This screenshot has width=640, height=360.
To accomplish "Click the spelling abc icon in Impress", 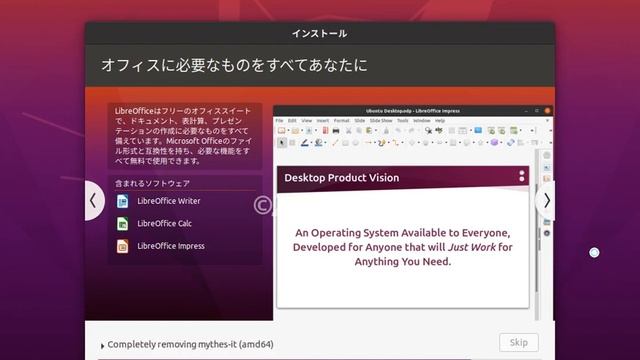I will pyautogui.click(x=439, y=130).
